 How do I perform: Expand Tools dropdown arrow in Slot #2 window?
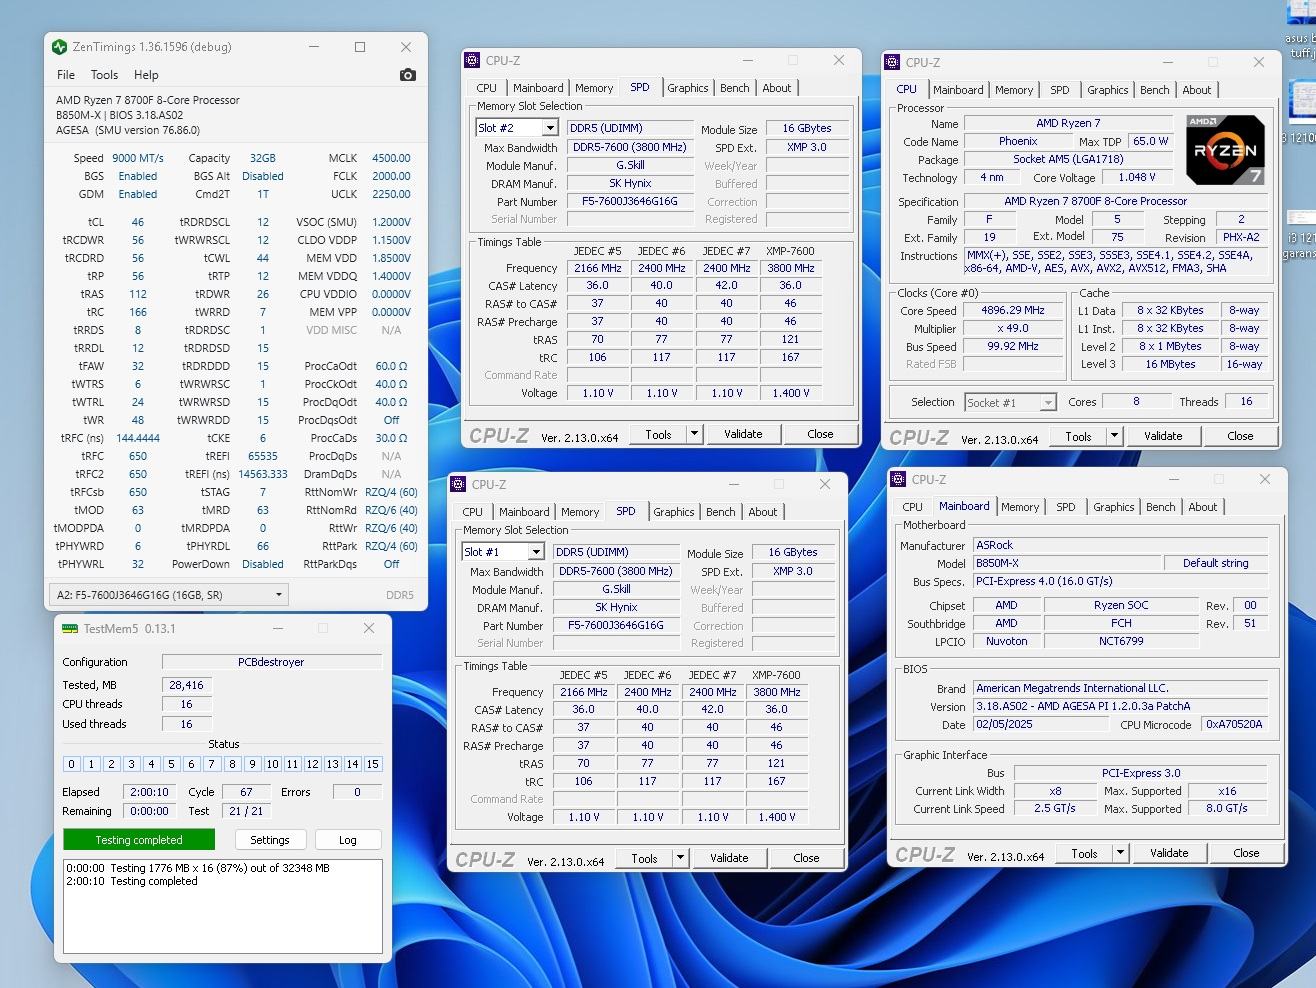[694, 434]
